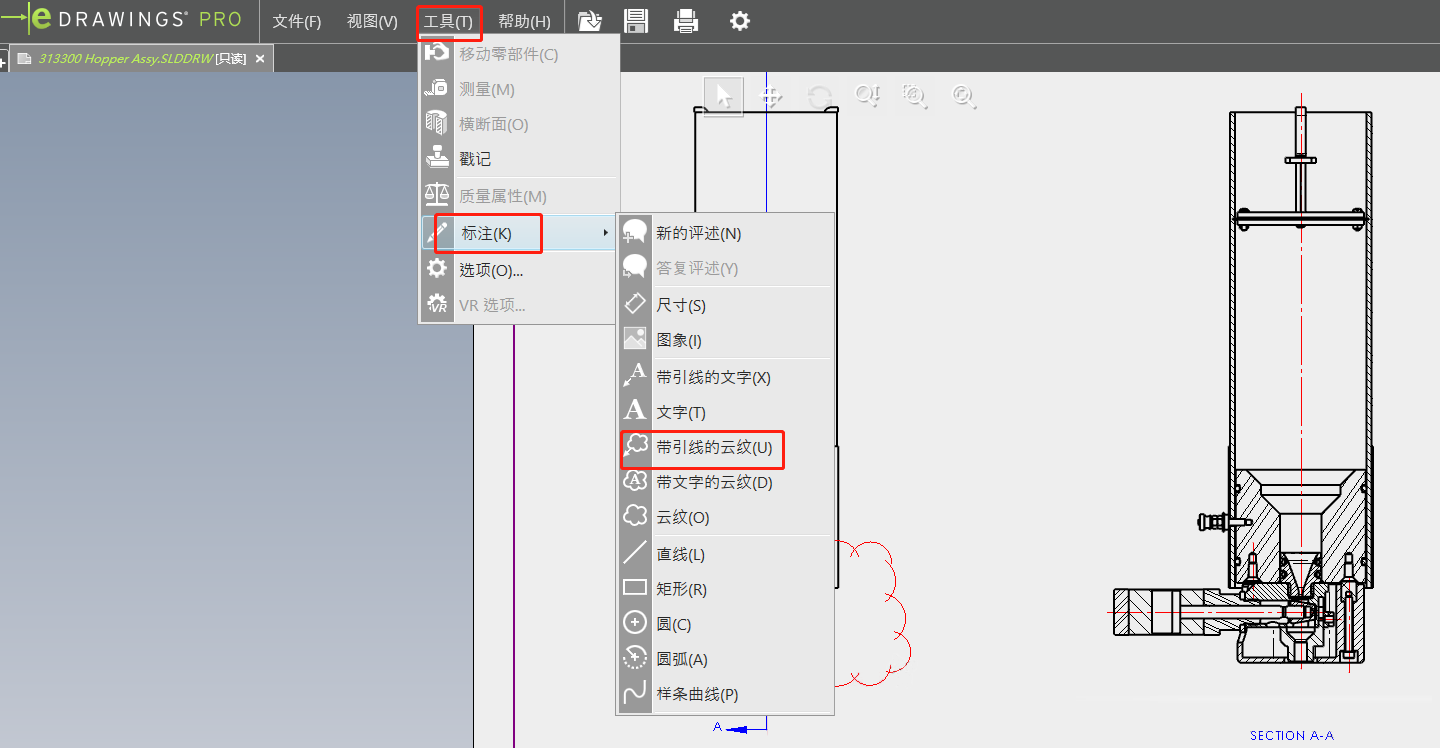Screen dimensions: 1440x748
Task: Activate the pan move tool
Action: (771, 96)
